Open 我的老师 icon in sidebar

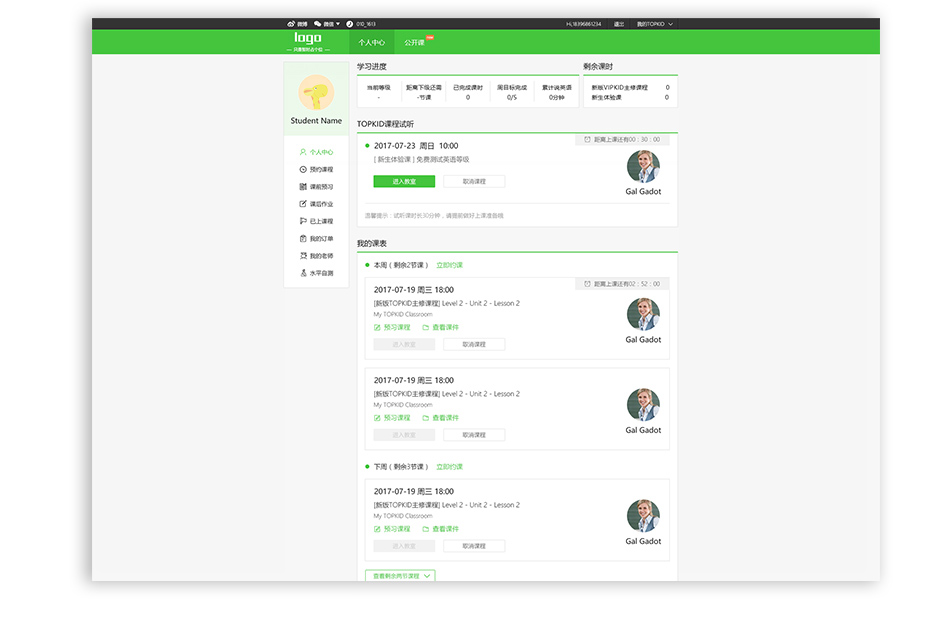click(303, 255)
